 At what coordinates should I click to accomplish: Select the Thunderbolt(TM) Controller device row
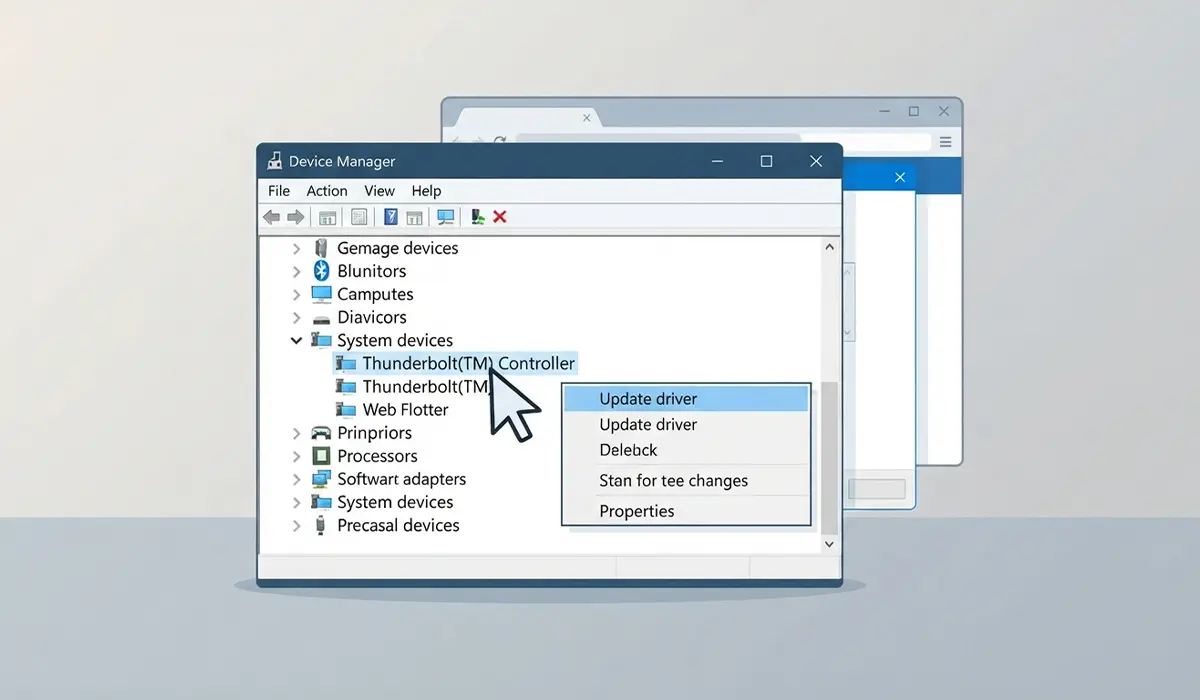(x=456, y=363)
